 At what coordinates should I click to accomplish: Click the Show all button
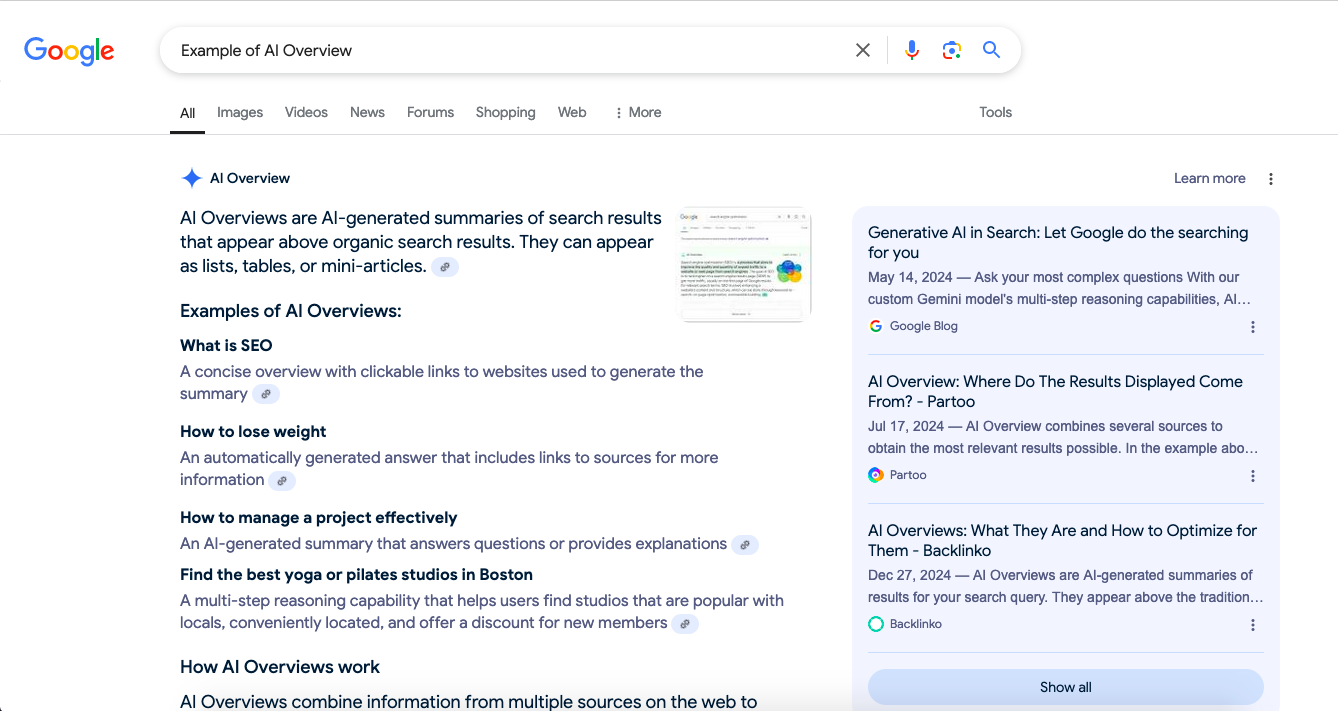pyautogui.click(x=1065, y=687)
